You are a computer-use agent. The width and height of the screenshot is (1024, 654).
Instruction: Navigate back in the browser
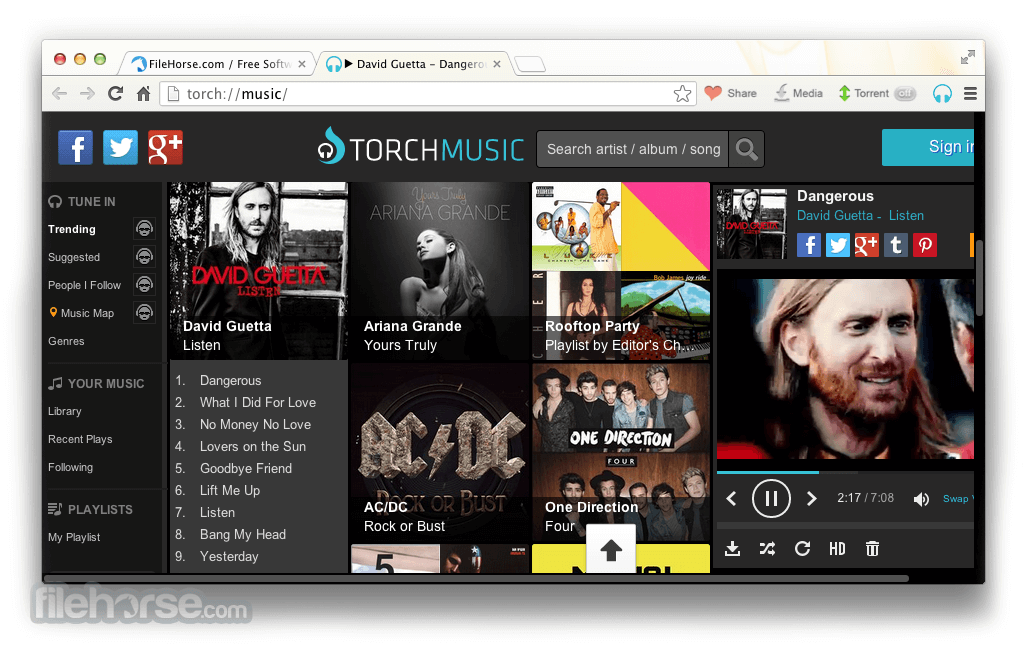coord(59,93)
